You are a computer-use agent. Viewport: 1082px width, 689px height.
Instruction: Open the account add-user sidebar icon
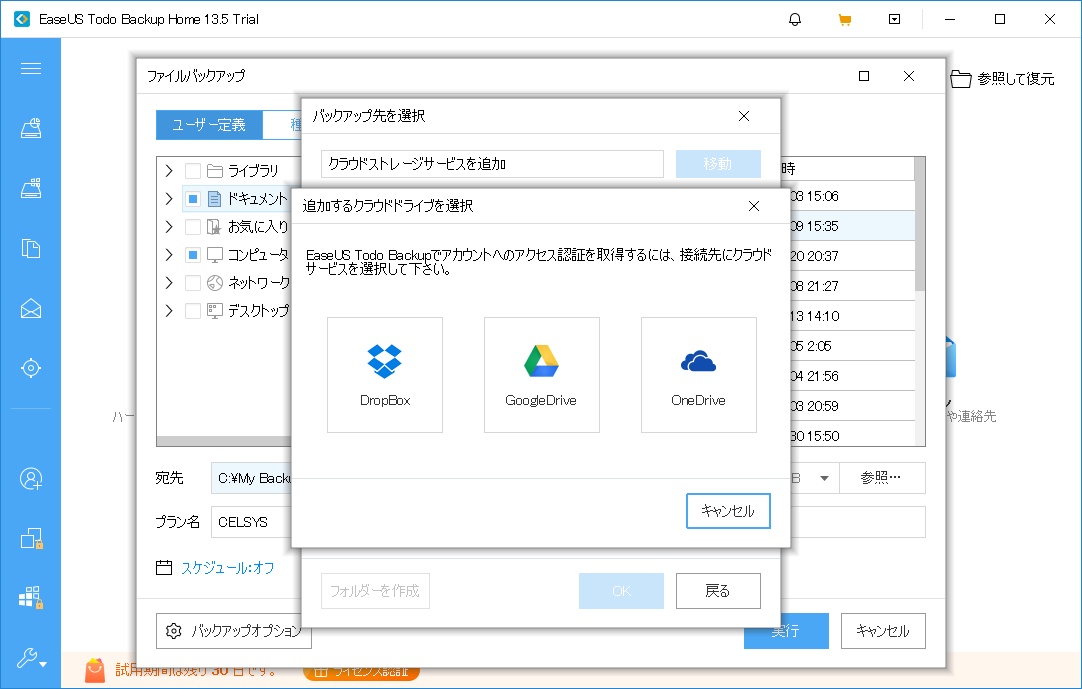(x=31, y=478)
